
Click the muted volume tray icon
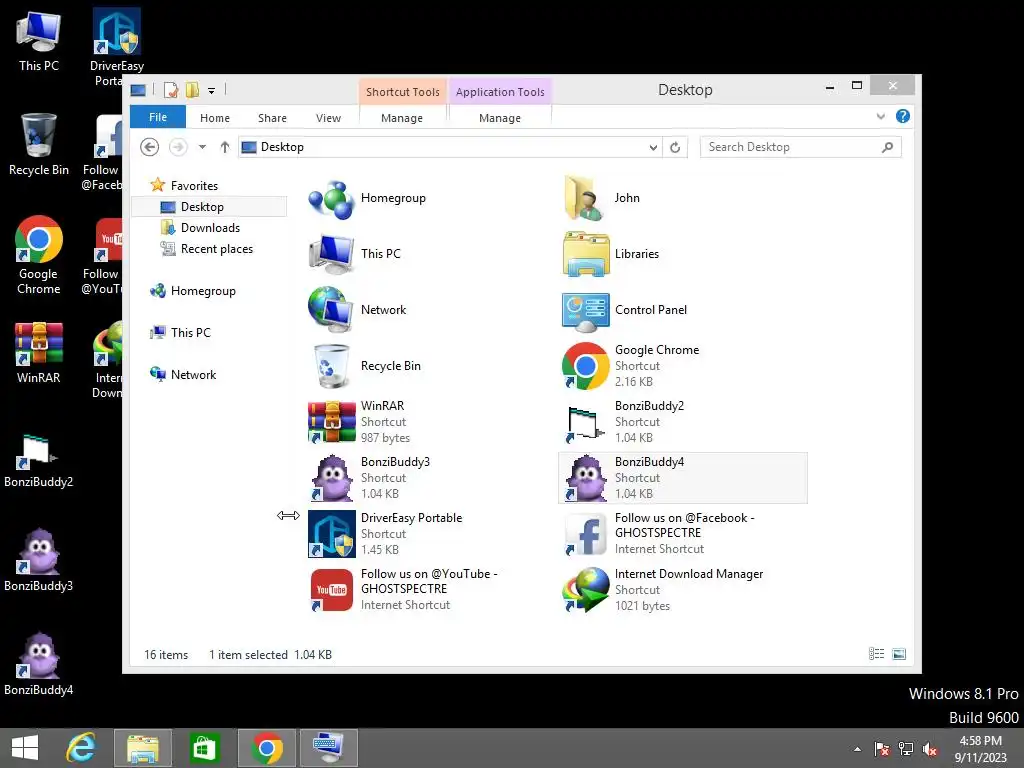[930, 749]
